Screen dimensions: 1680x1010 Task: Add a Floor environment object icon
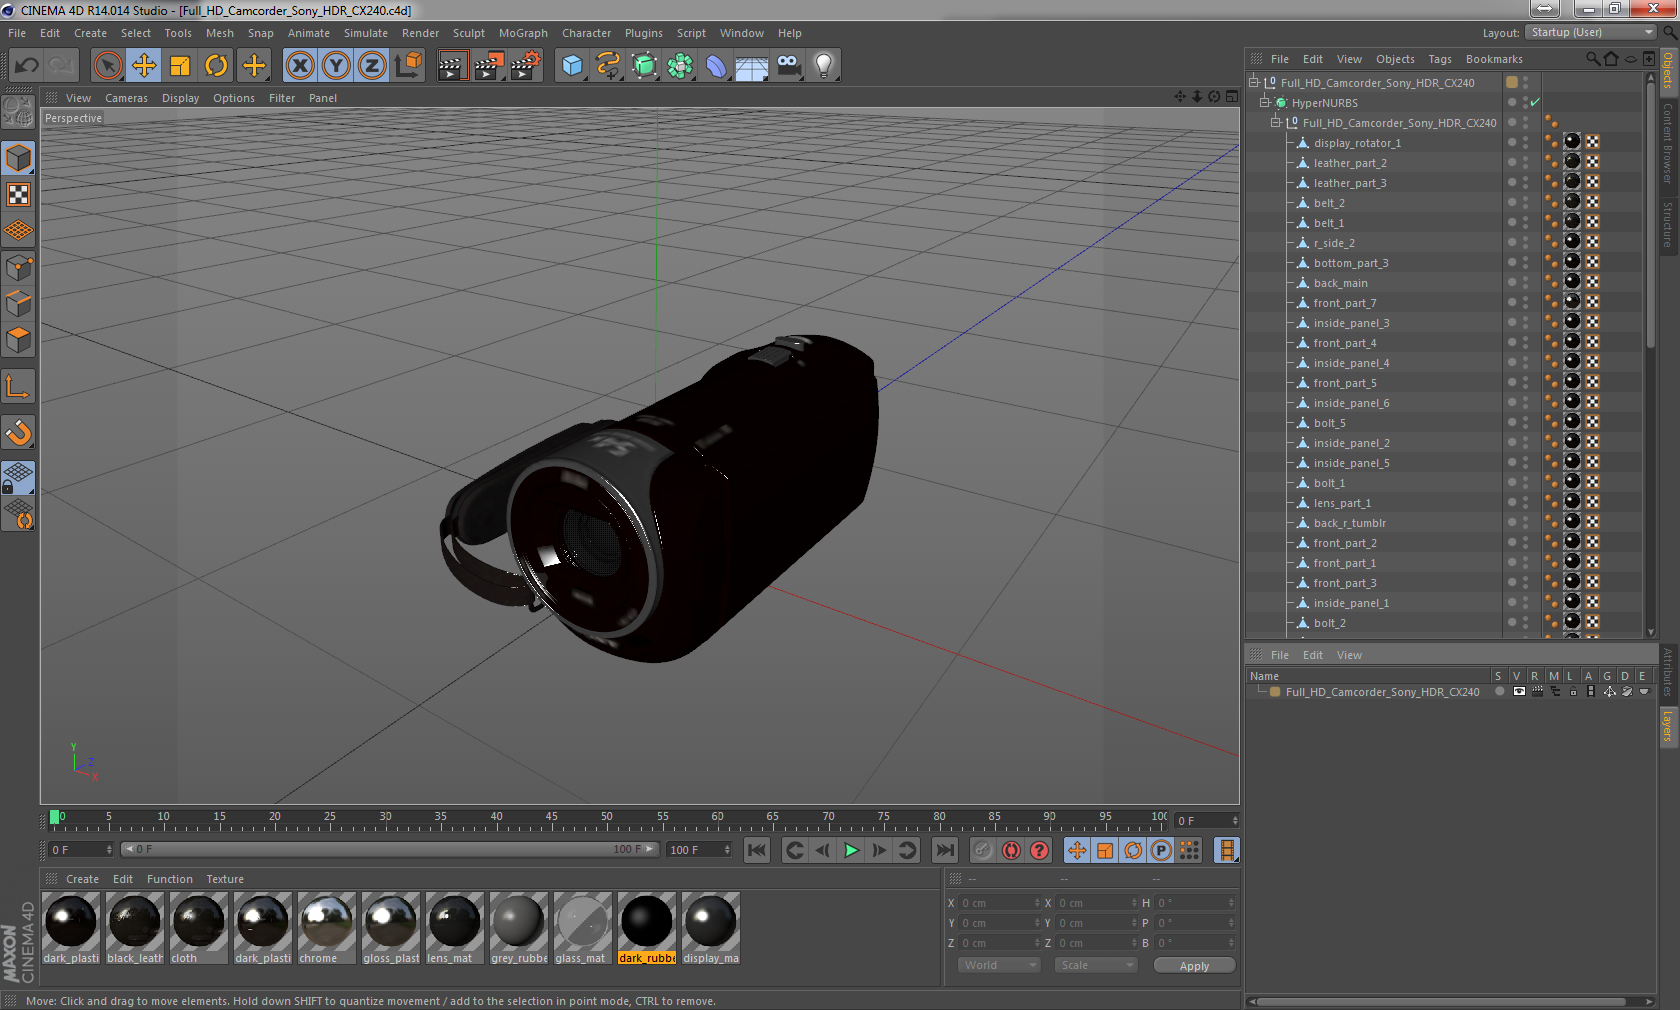point(752,66)
